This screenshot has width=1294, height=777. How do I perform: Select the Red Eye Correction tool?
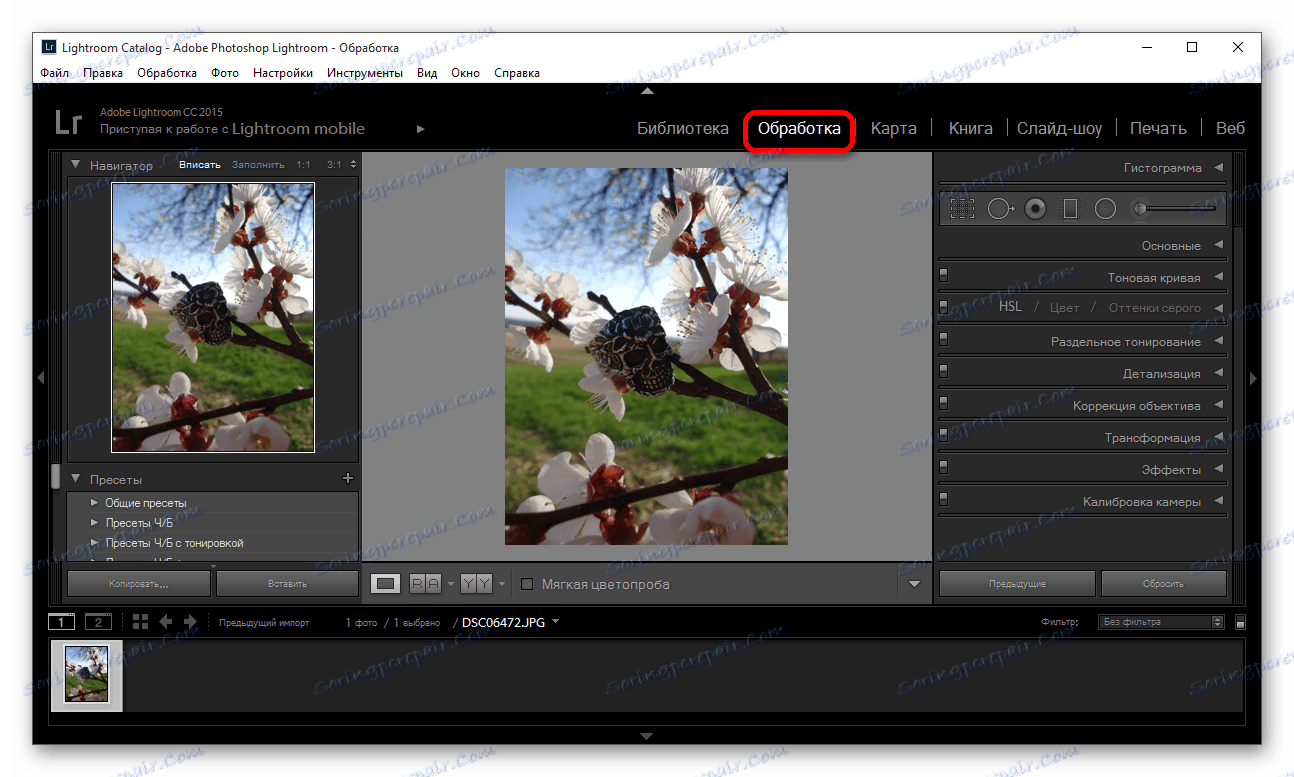(x=1035, y=208)
